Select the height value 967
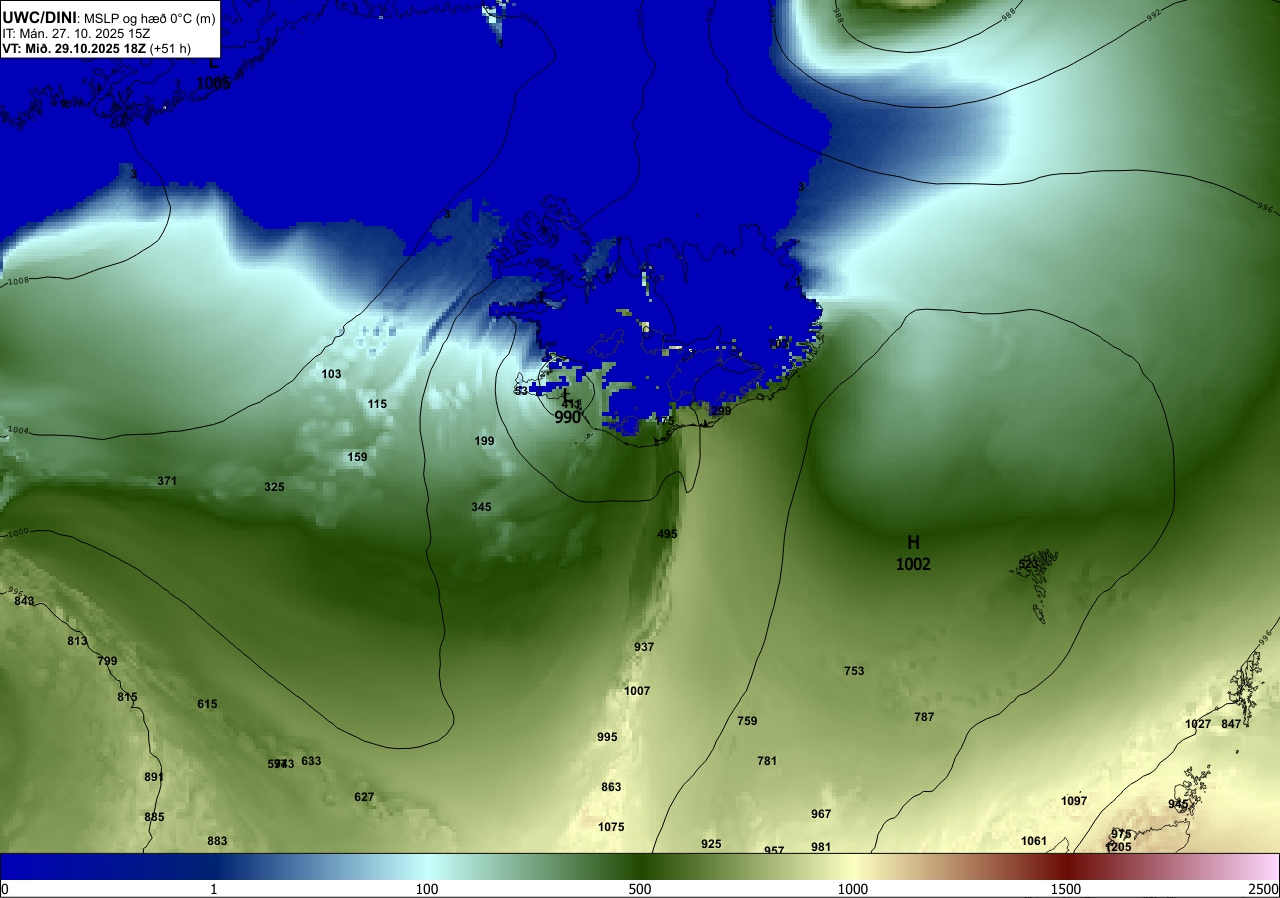Image resolution: width=1280 pixels, height=898 pixels. 821,814
